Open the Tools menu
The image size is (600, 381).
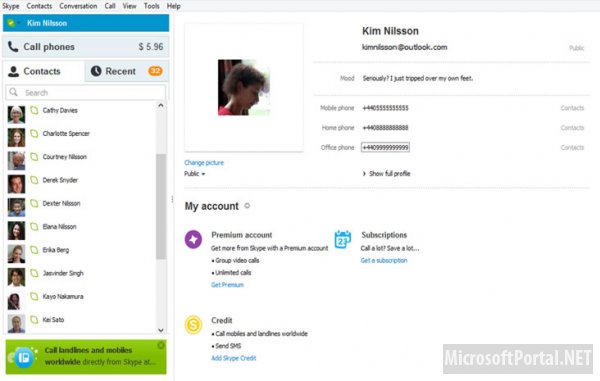coord(152,6)
